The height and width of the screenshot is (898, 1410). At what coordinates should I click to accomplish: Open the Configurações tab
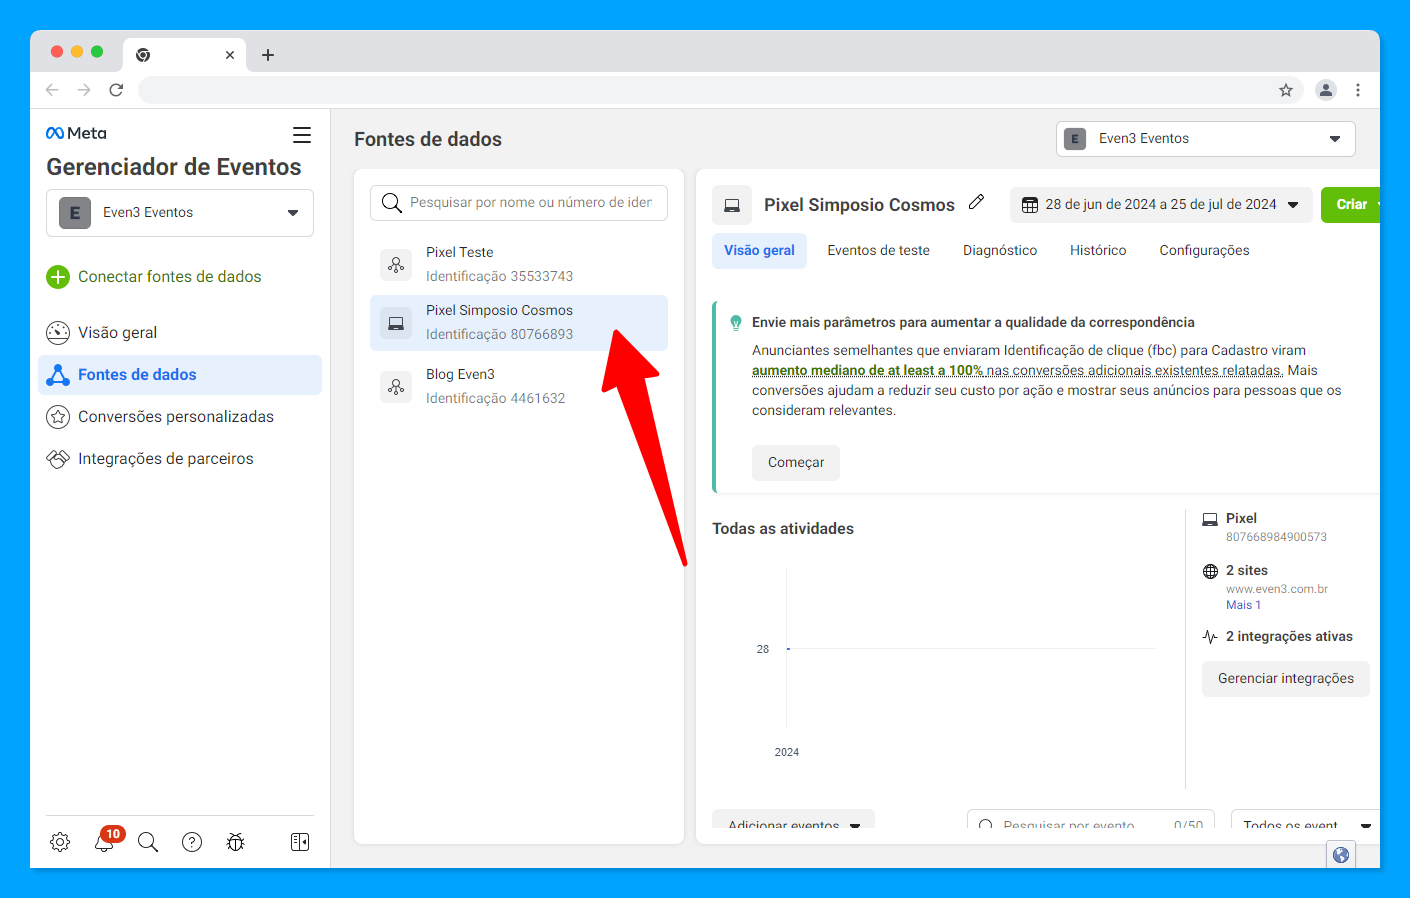(1204, 251)
